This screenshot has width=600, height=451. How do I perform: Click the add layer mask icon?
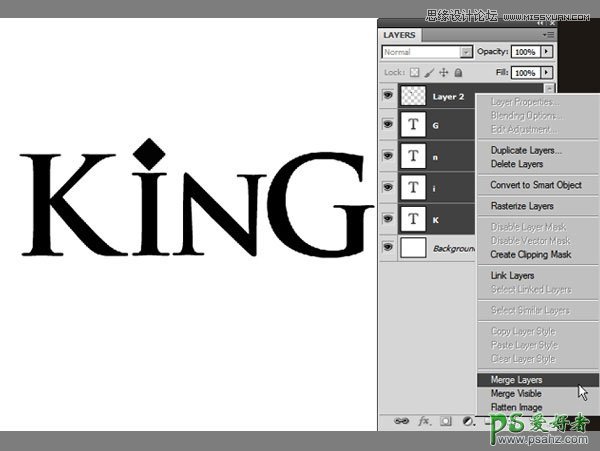pos(446,422)
